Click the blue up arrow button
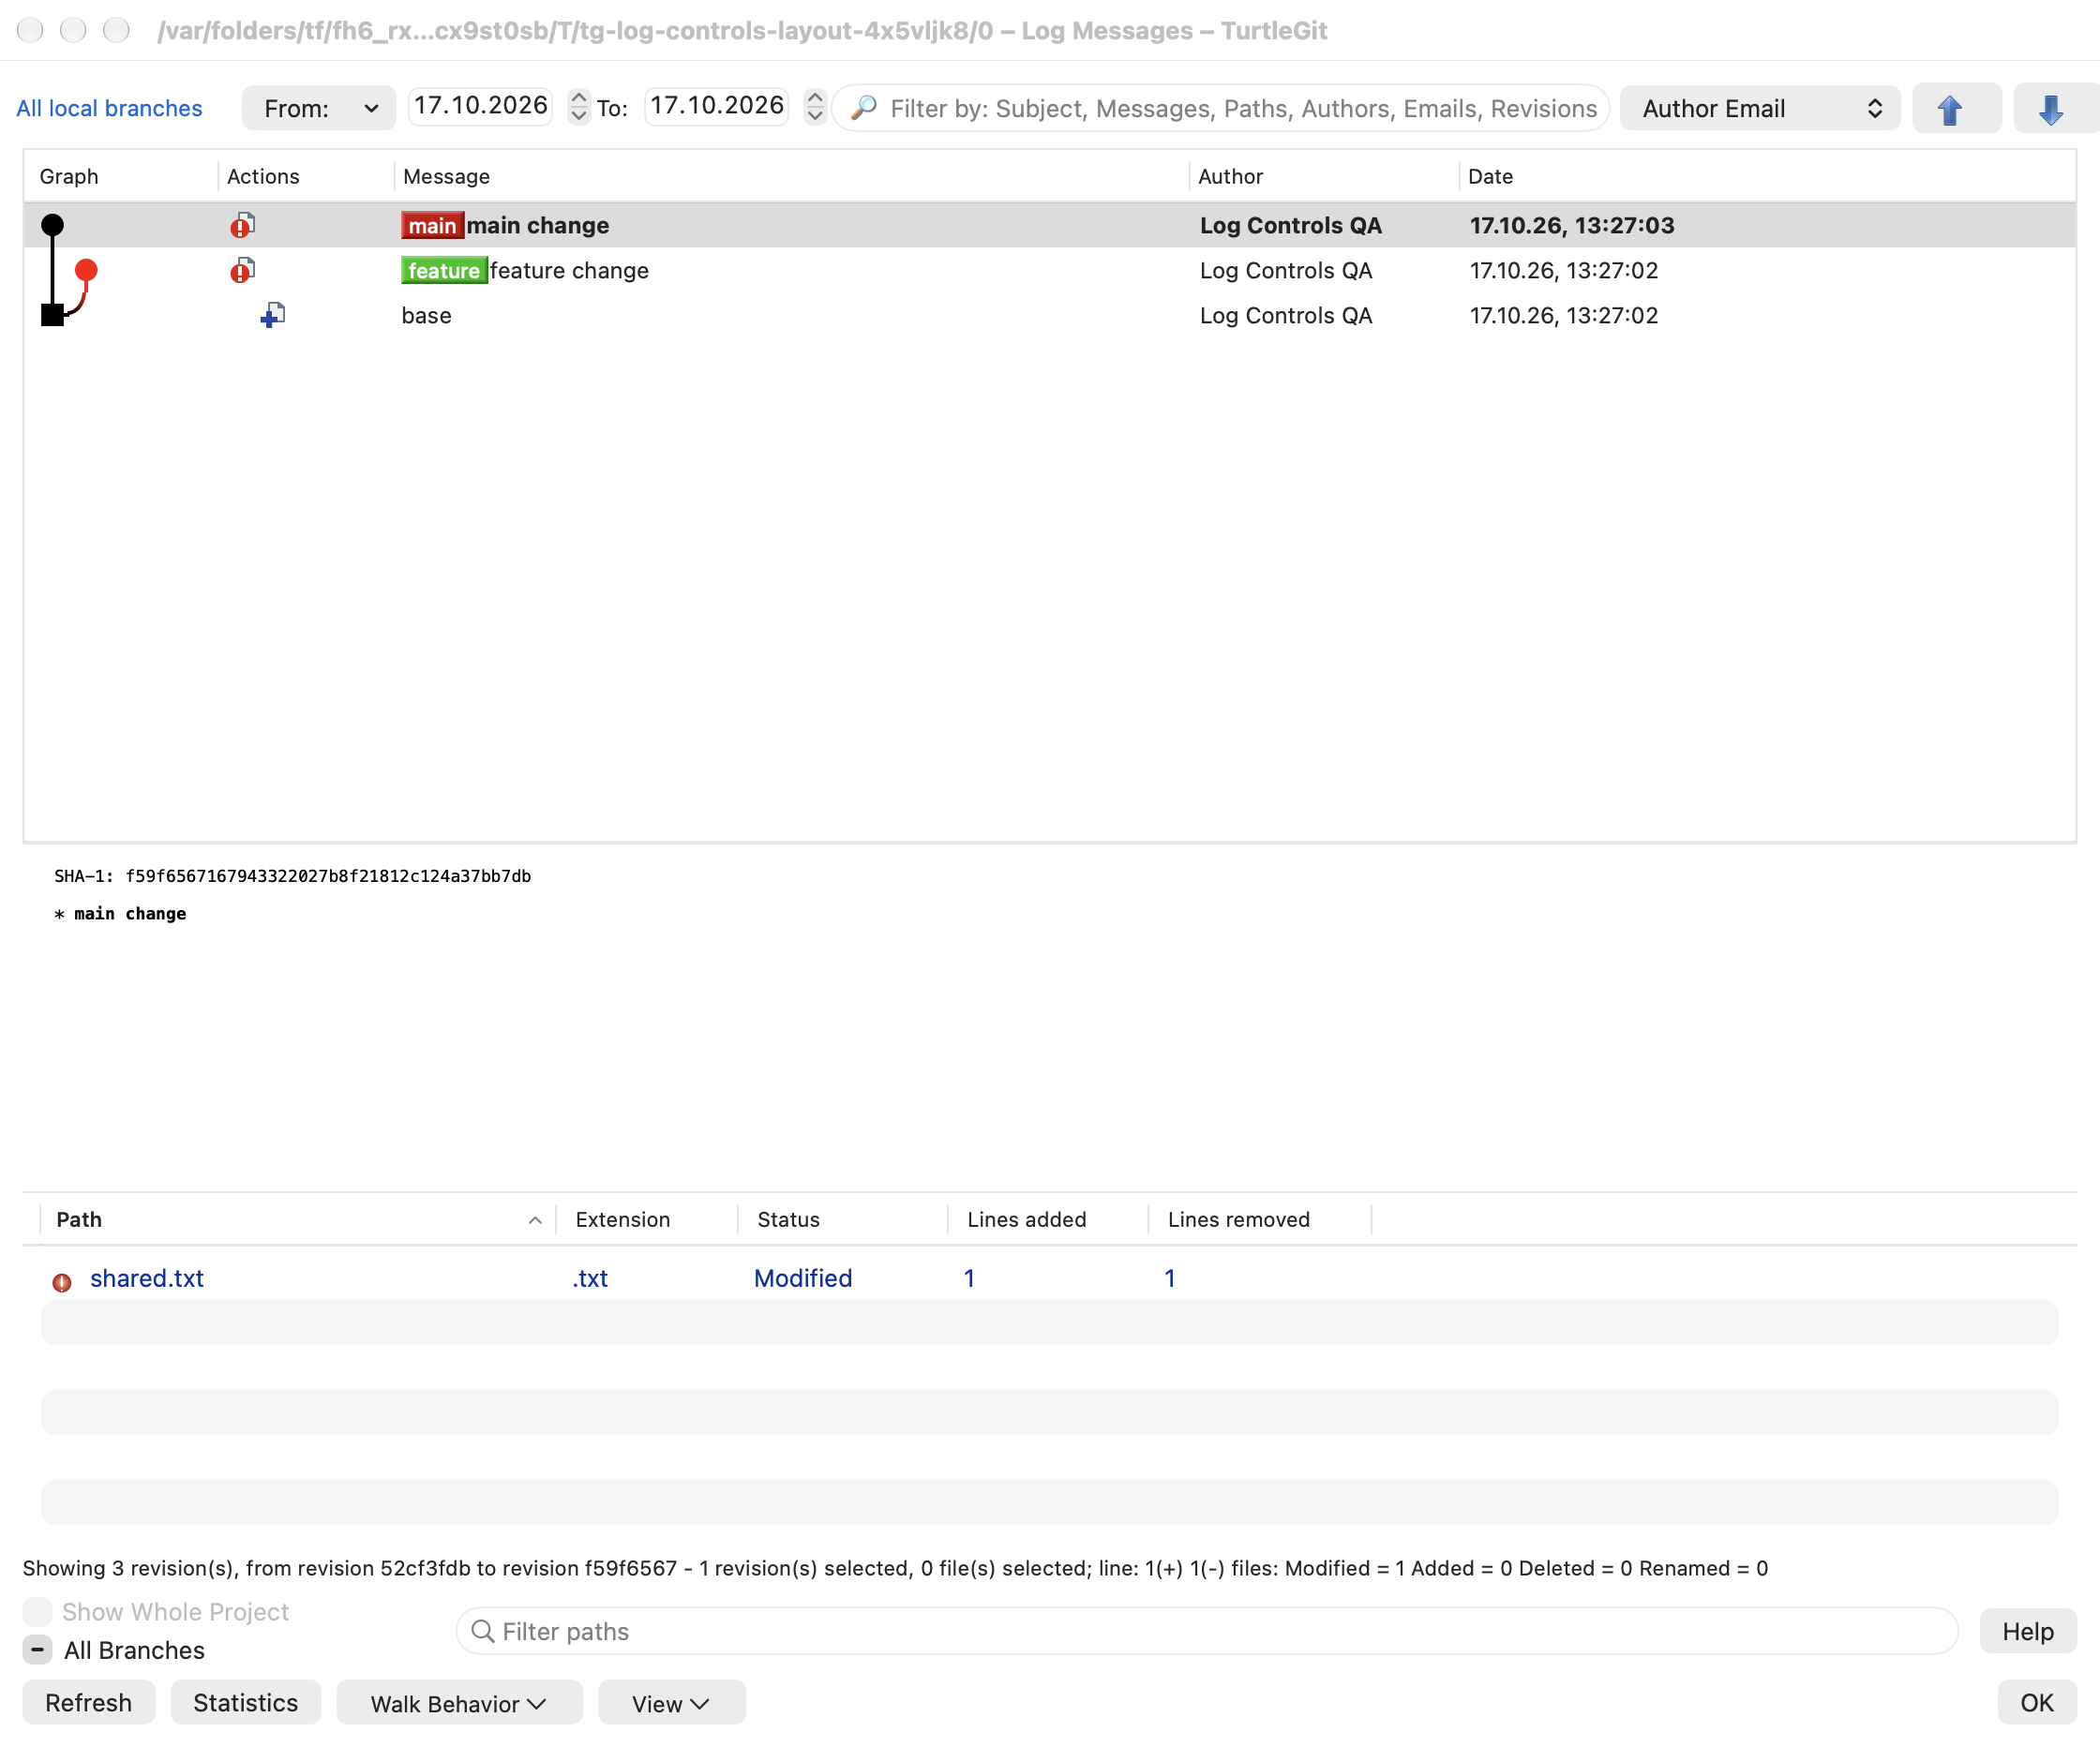Viewport: 2100px width, 1747px height. point(1955,109)
